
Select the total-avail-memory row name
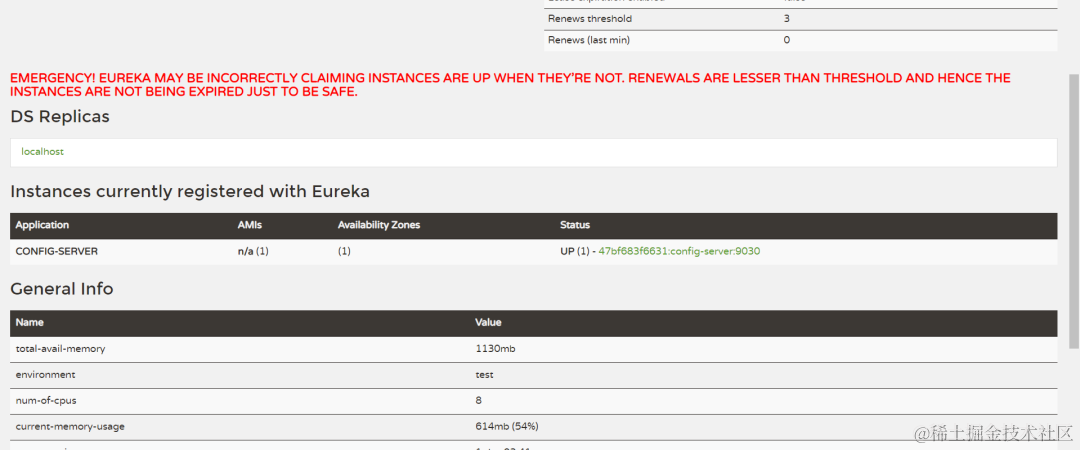coord(61,349)
